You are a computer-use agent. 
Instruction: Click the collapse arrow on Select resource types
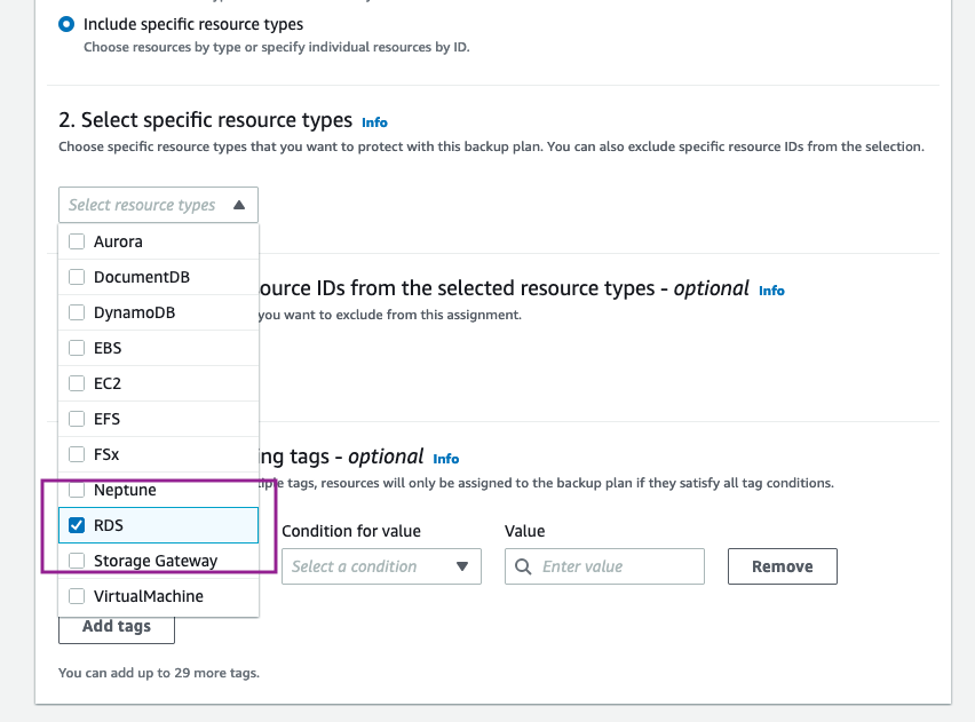point(238,204)
